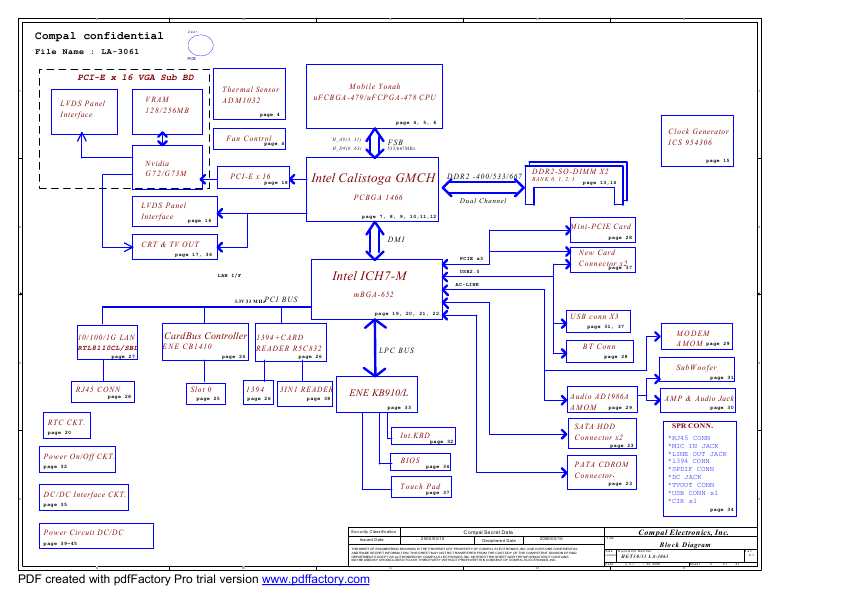Click the "Dual Channel" label
The height and width of the screenshot is (595, 842).
point(483,201)
